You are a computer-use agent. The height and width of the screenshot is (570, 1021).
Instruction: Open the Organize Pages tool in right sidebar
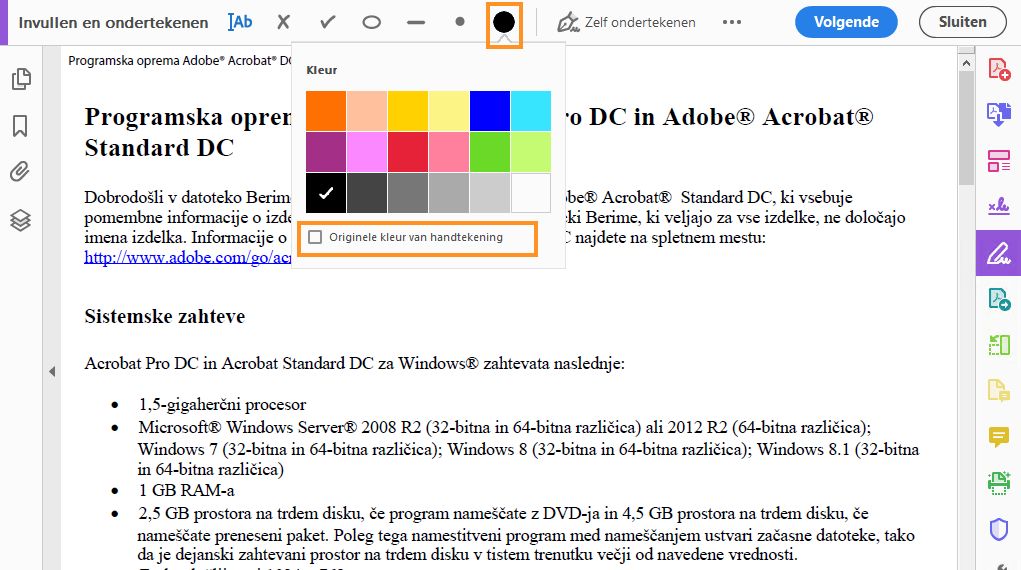pos(998,161)
